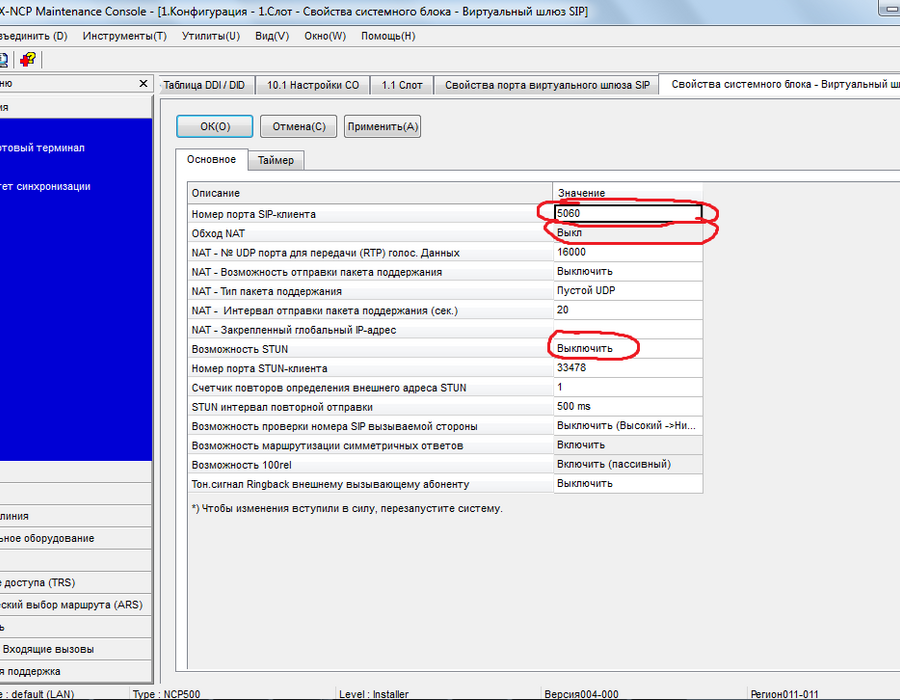This screenshot has height=700, width=900.
Task: Click the empty fixed global IP-address cell
Action: click(x=628, y=329)
